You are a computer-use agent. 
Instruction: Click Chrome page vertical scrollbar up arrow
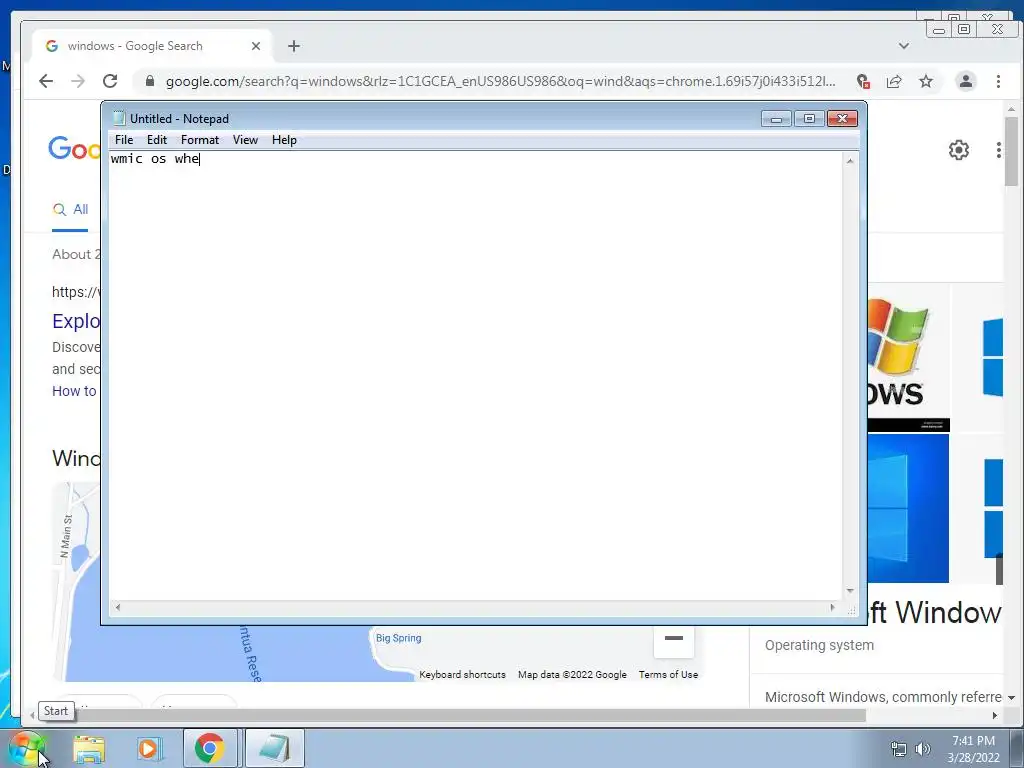point(1011,109)
